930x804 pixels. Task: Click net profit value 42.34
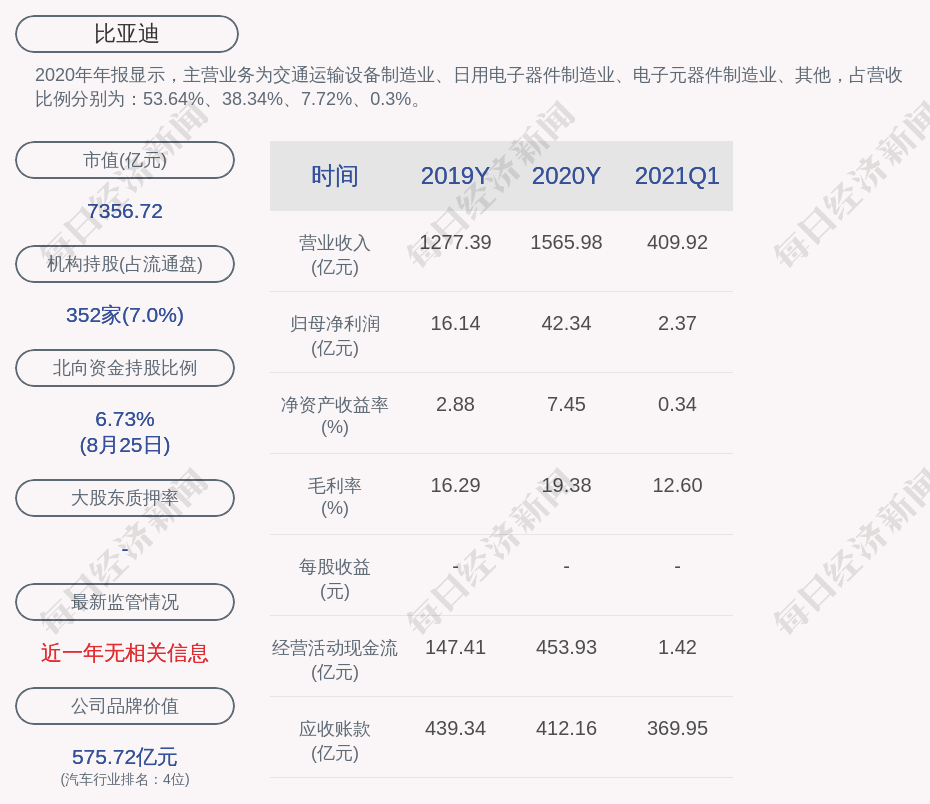point(566,323)
